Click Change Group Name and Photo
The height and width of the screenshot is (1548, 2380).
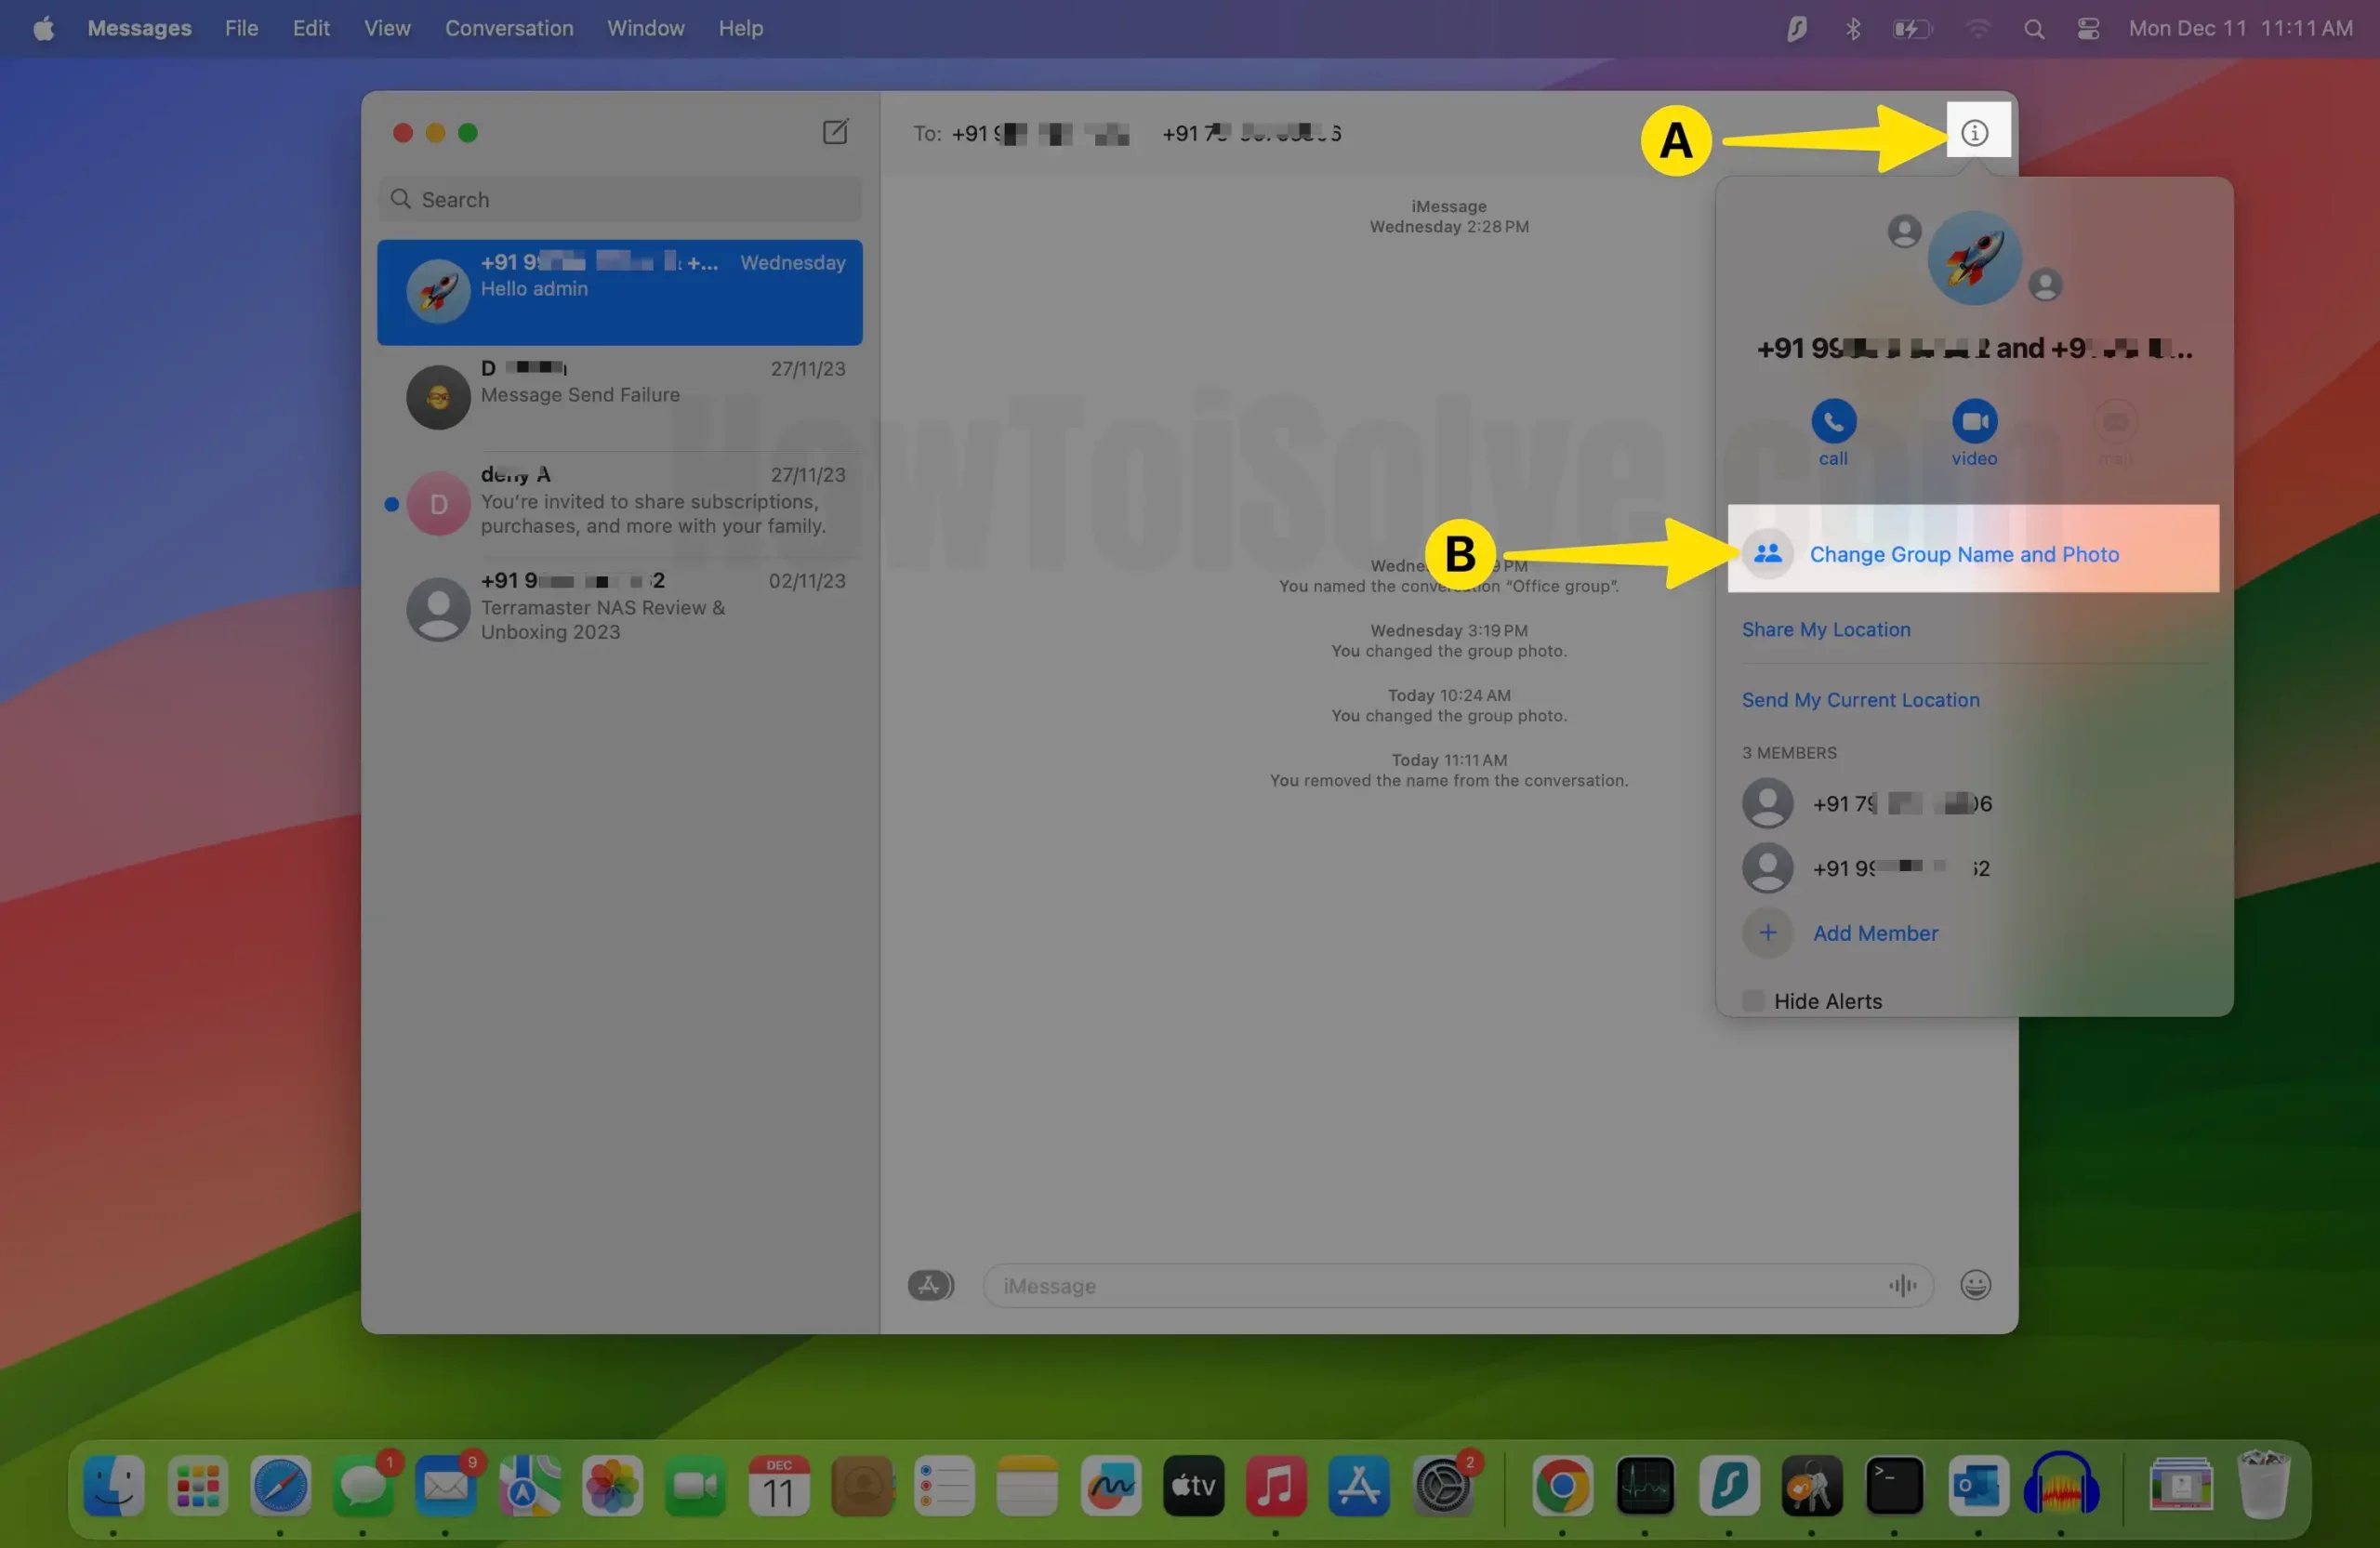1963,554
